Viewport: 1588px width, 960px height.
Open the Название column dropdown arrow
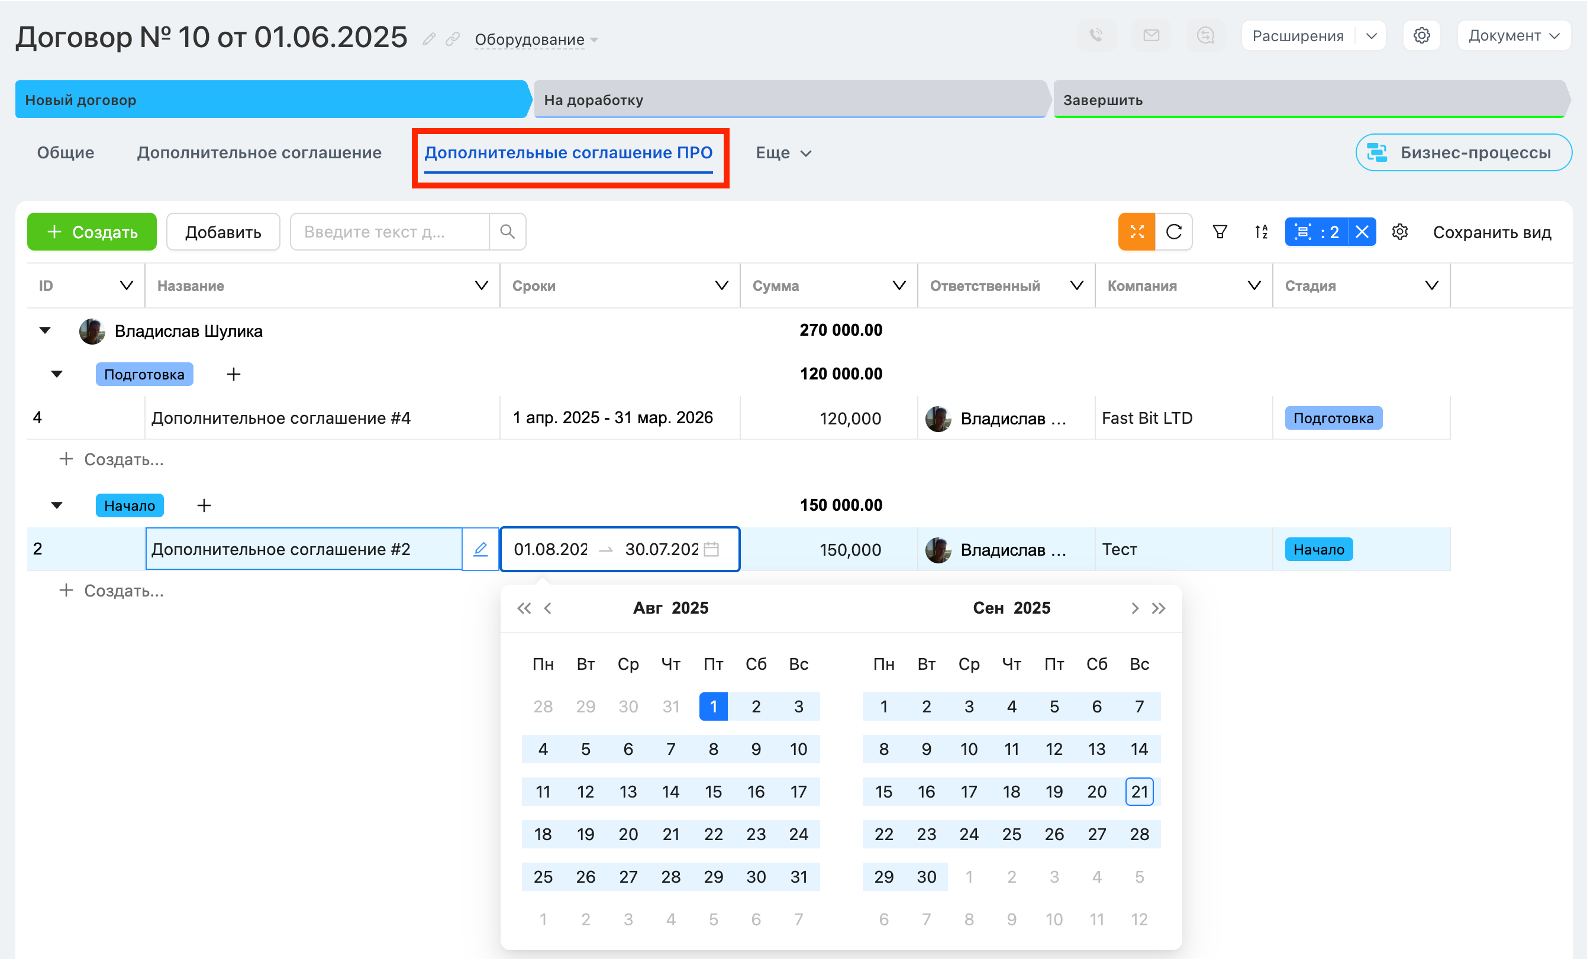coord(481,286)
